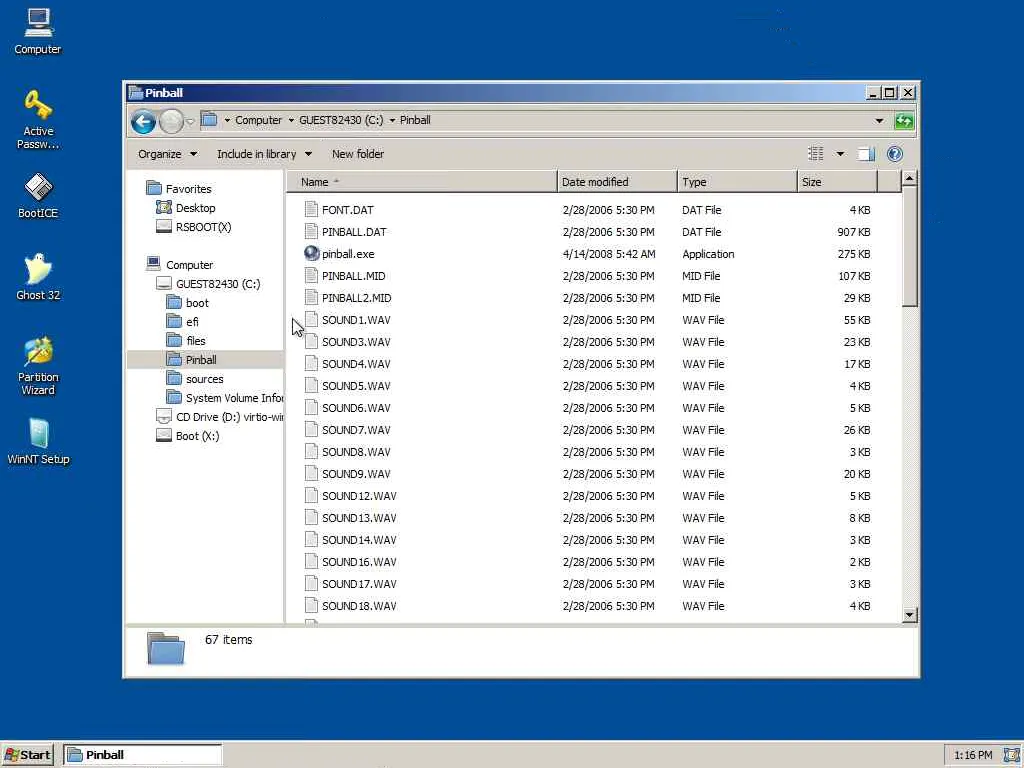
Task: Select RSBOOT(X) in Favorites
Action: [x=203, y=227]
